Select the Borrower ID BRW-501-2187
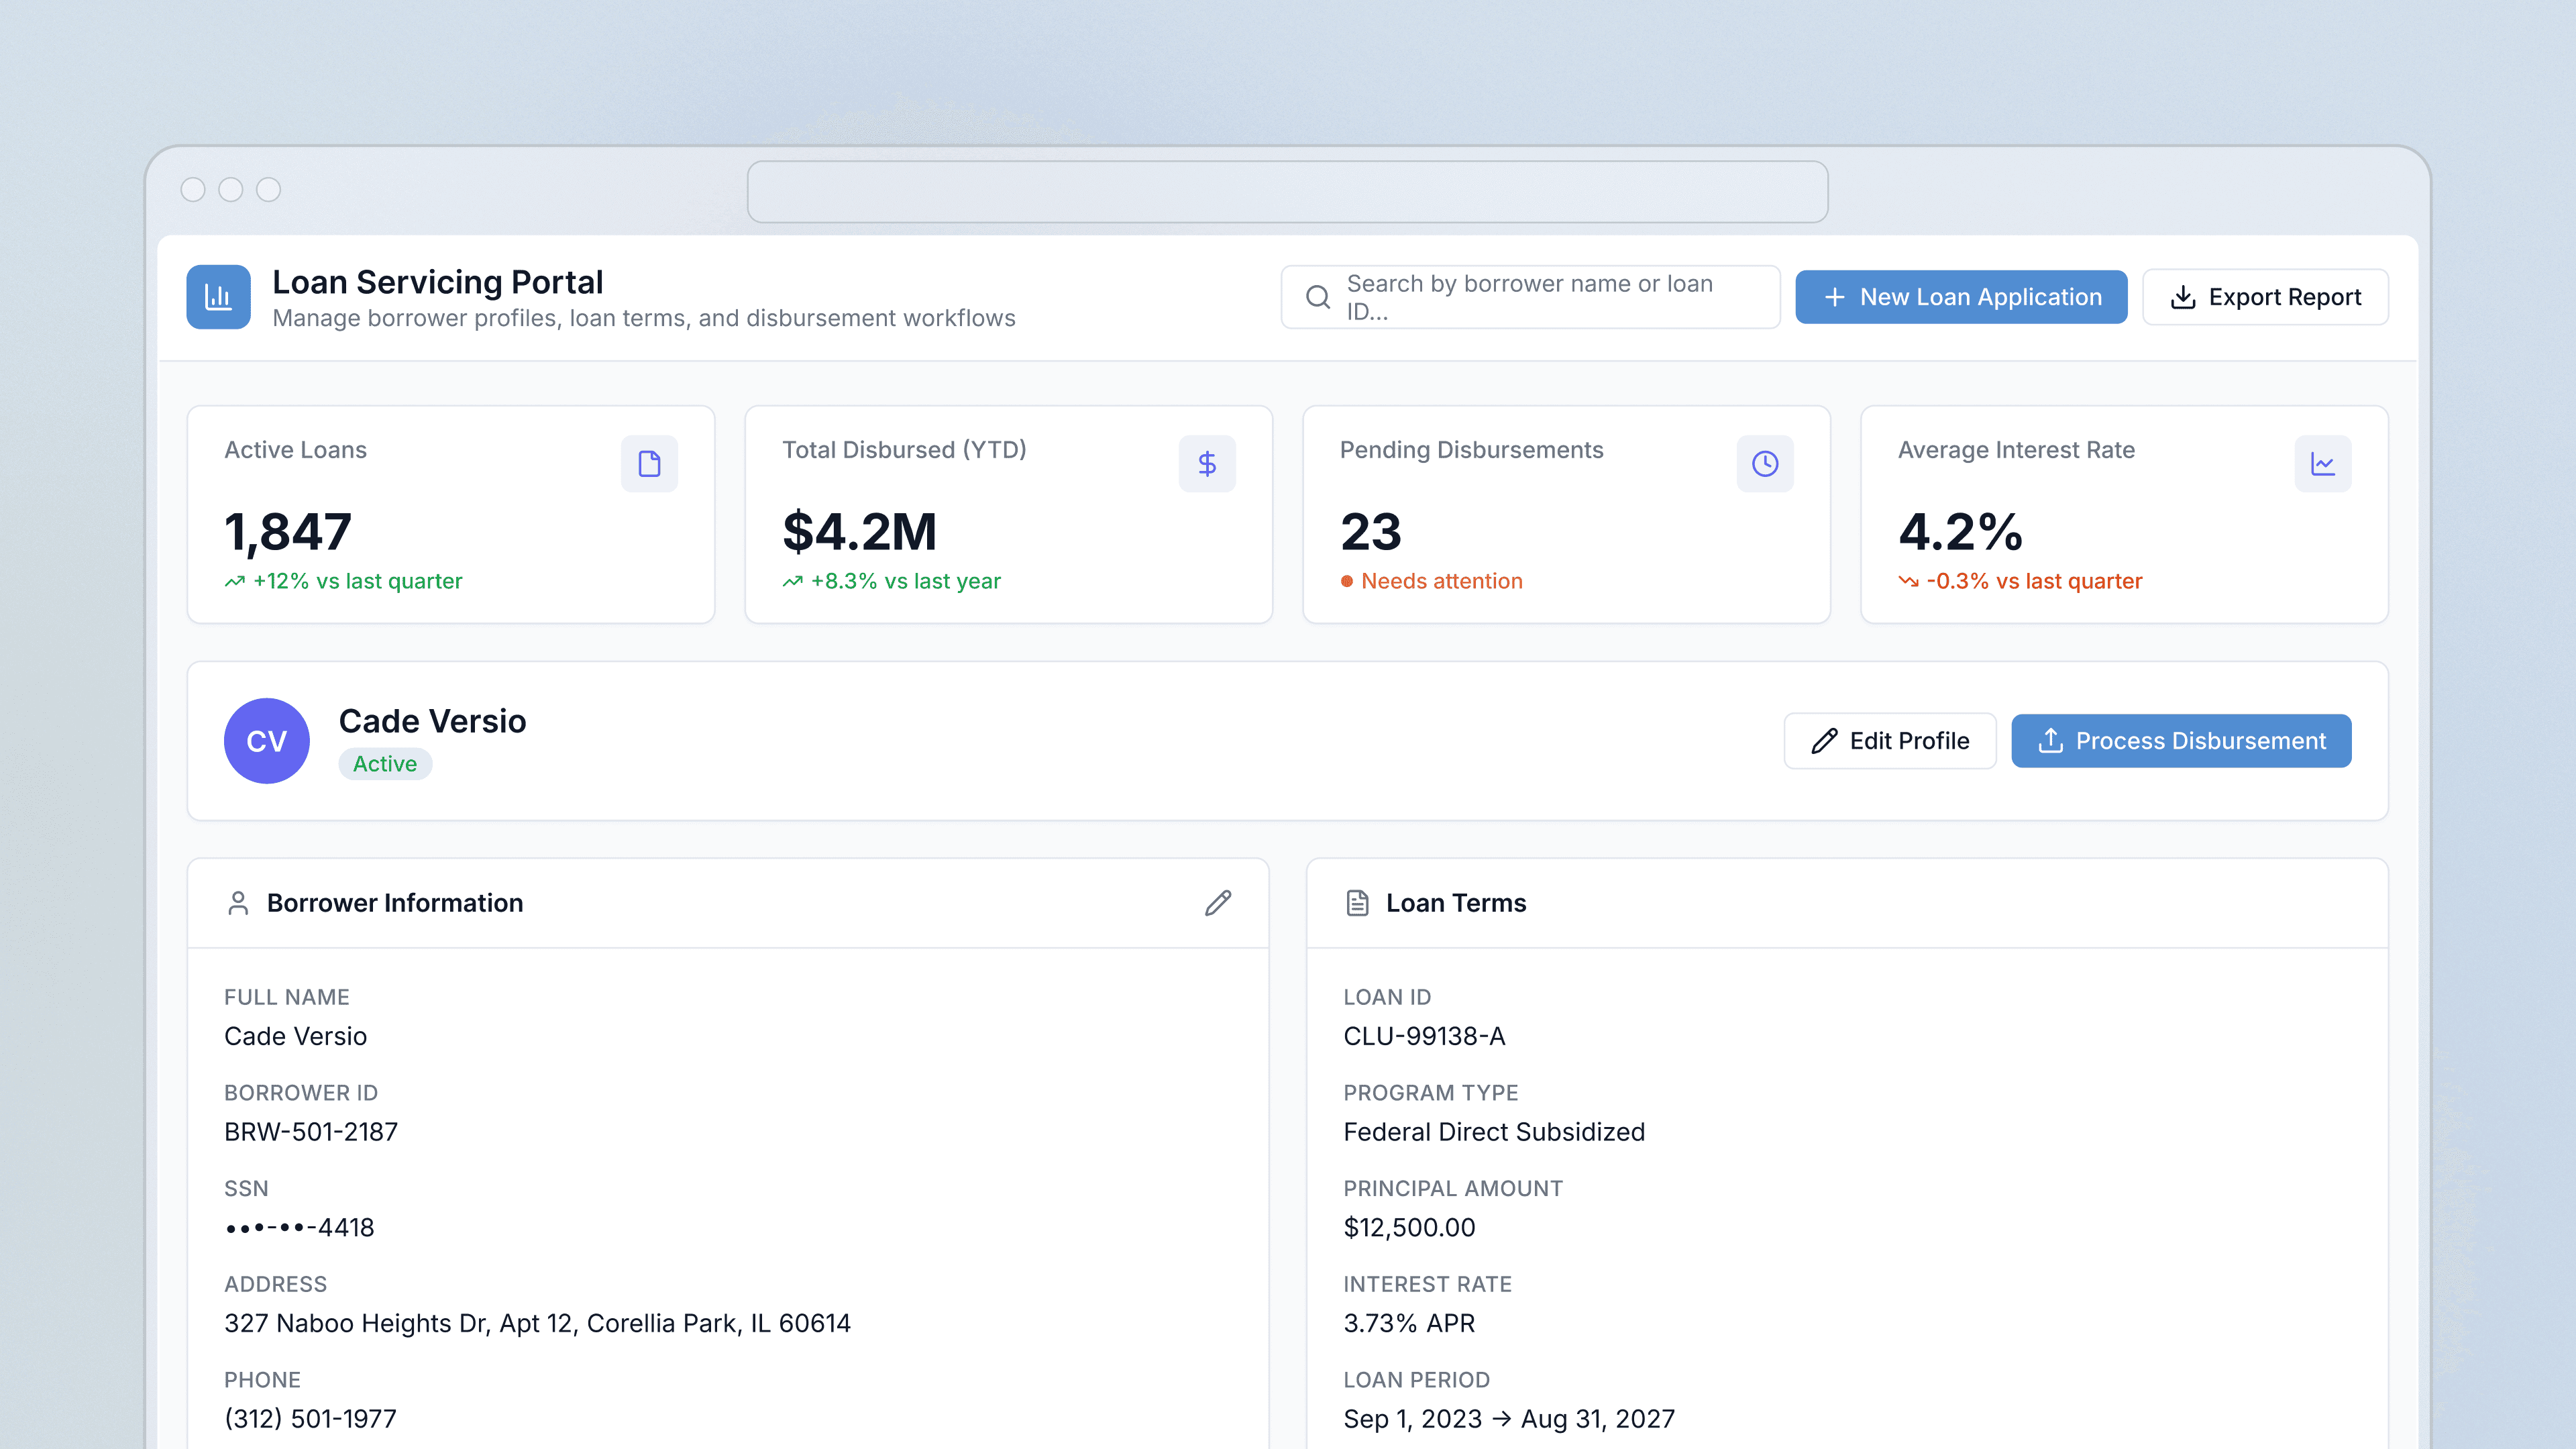The height and width of the screenshot is (1449, 2576). (x=311, y=1132)
